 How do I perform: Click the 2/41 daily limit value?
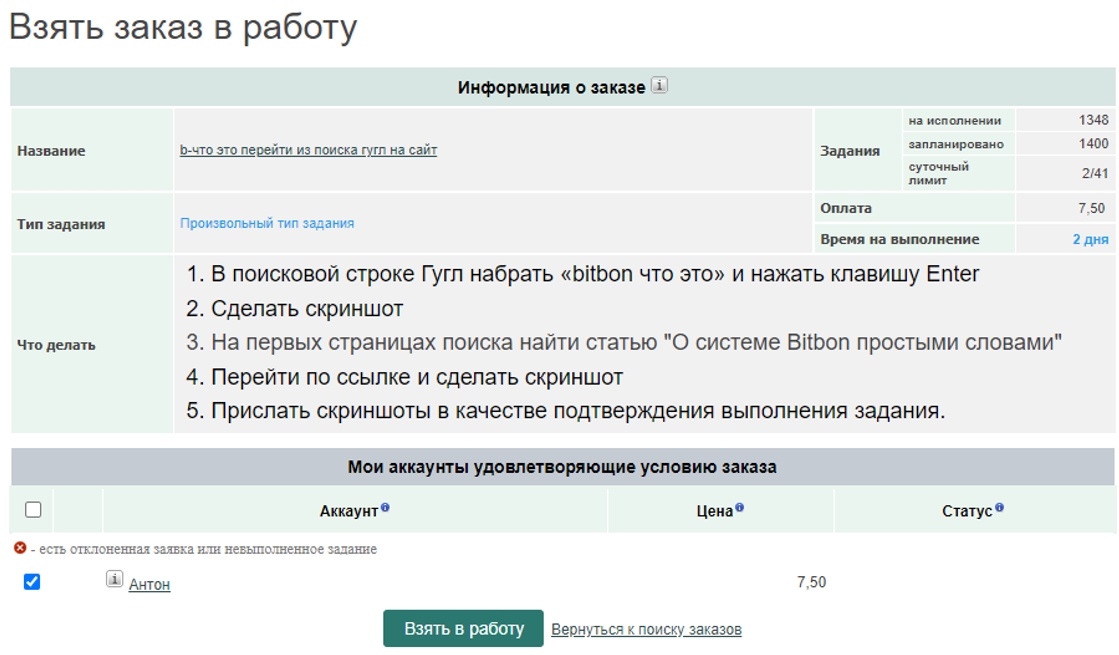pos(1095,173)
